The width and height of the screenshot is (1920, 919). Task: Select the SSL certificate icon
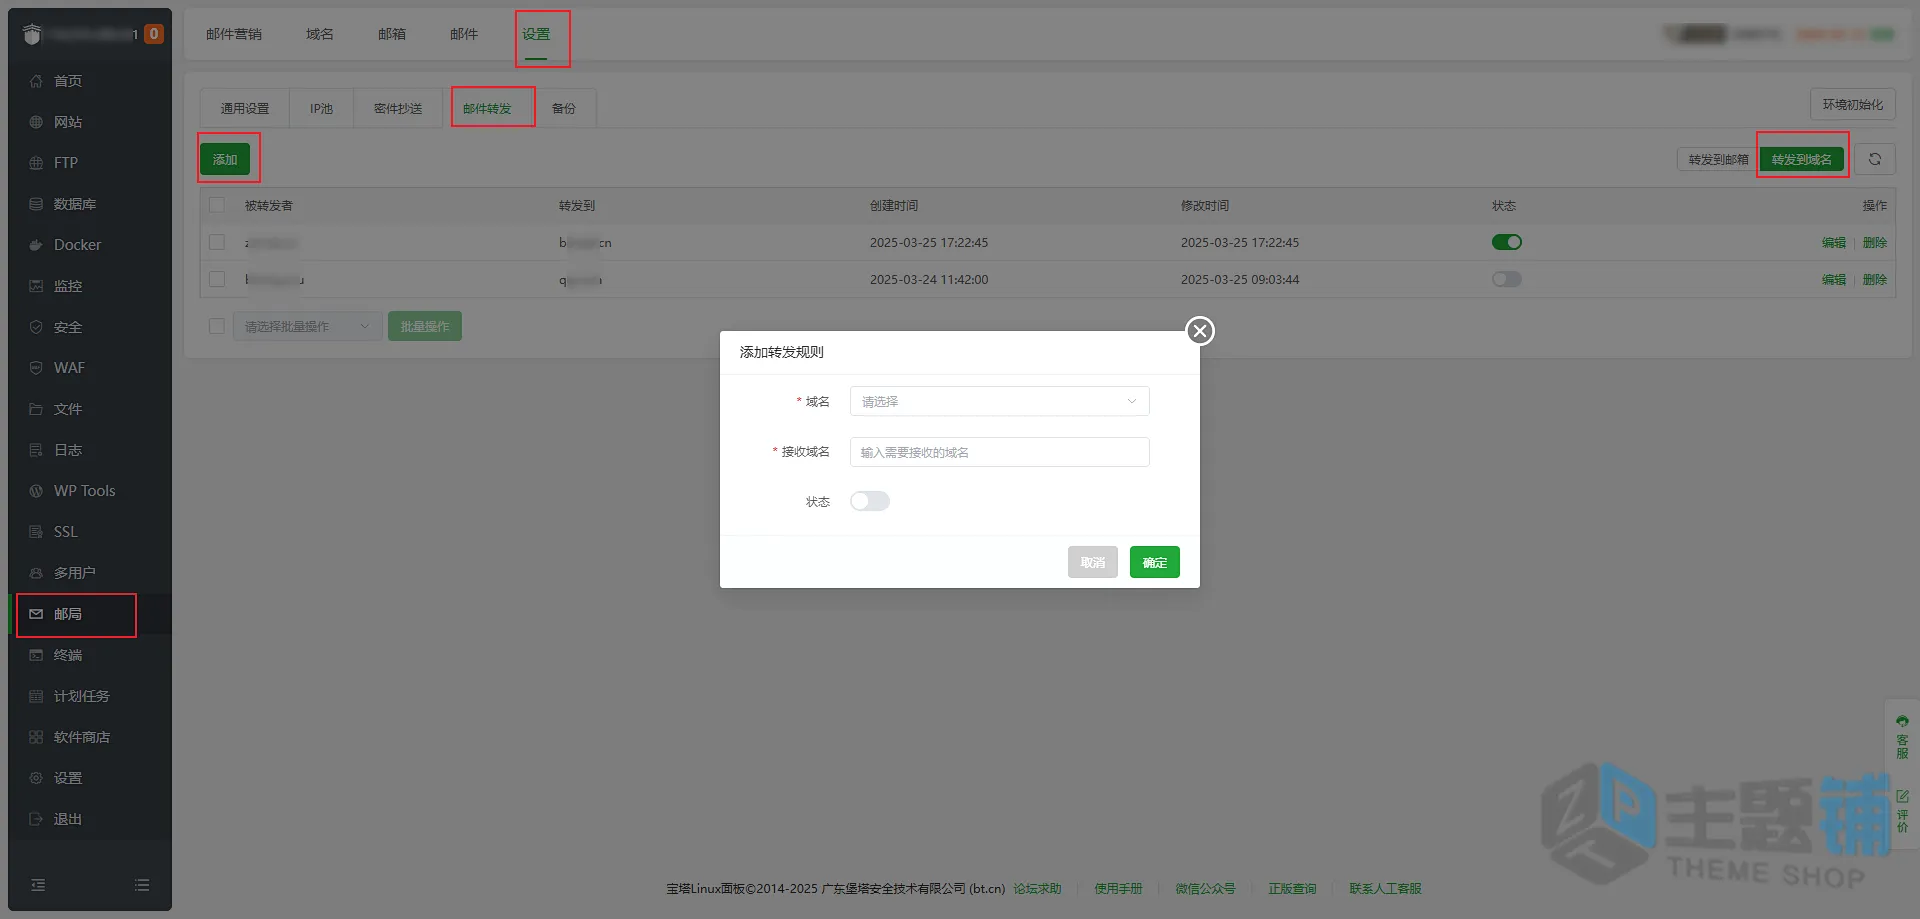[36, 532]
